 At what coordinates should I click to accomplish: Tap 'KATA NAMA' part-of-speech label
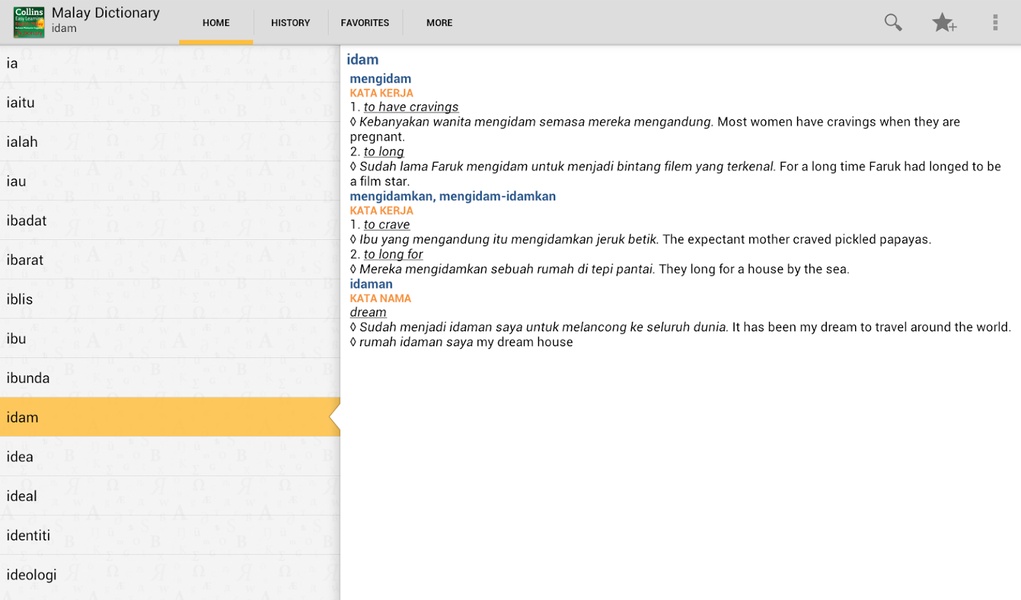click(380, 298)
